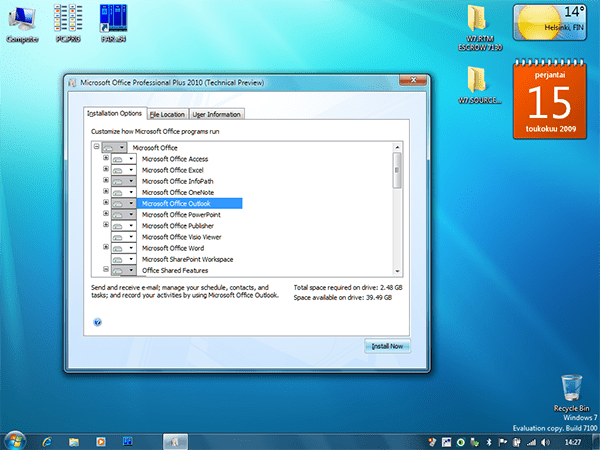Expand the Microsoft Office Publisher node

106,224
